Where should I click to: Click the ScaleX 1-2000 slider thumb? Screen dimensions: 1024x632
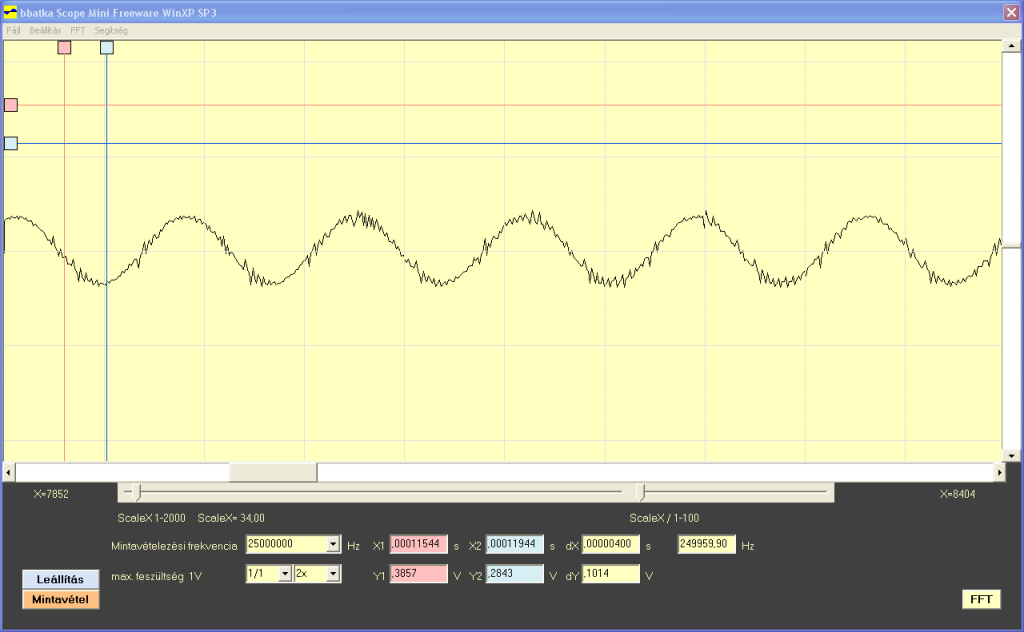(x=136, y=492)
